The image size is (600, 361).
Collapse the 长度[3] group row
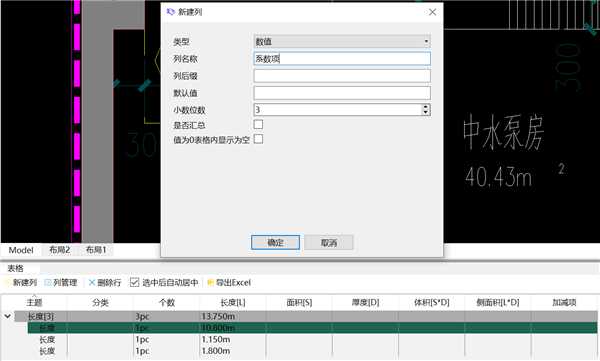click(x=7, y=316)
